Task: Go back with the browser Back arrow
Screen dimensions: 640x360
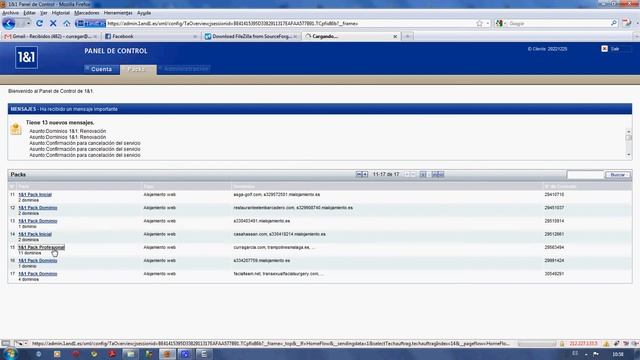Action: click(9, 23)
